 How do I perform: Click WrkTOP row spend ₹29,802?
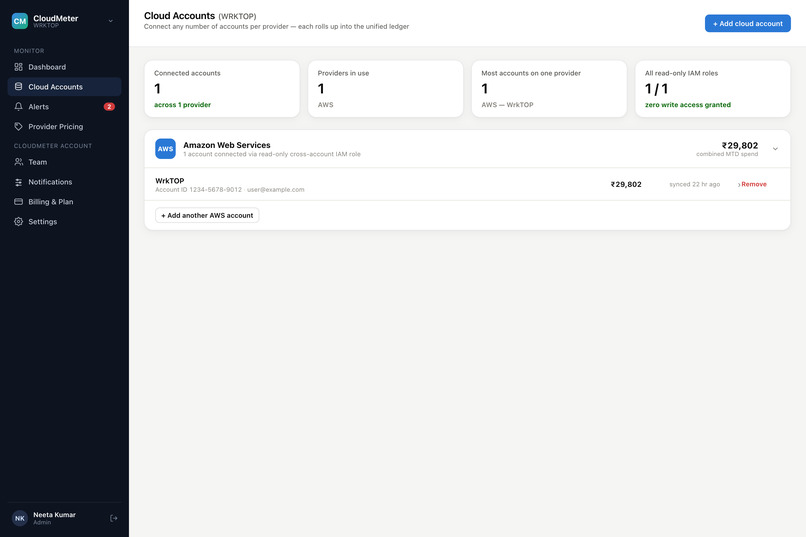pos(626,184)
